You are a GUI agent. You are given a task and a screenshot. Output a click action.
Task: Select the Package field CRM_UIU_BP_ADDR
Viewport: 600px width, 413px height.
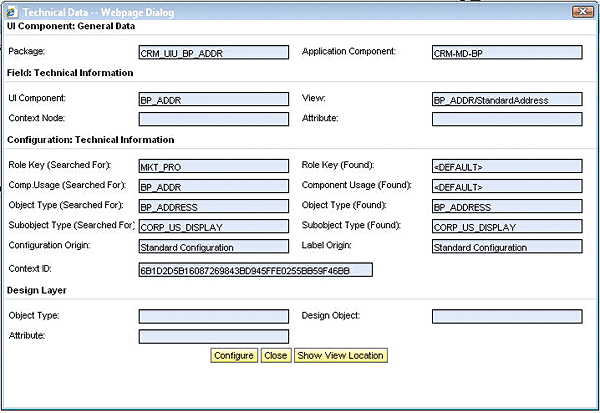(x=214, y=52)
